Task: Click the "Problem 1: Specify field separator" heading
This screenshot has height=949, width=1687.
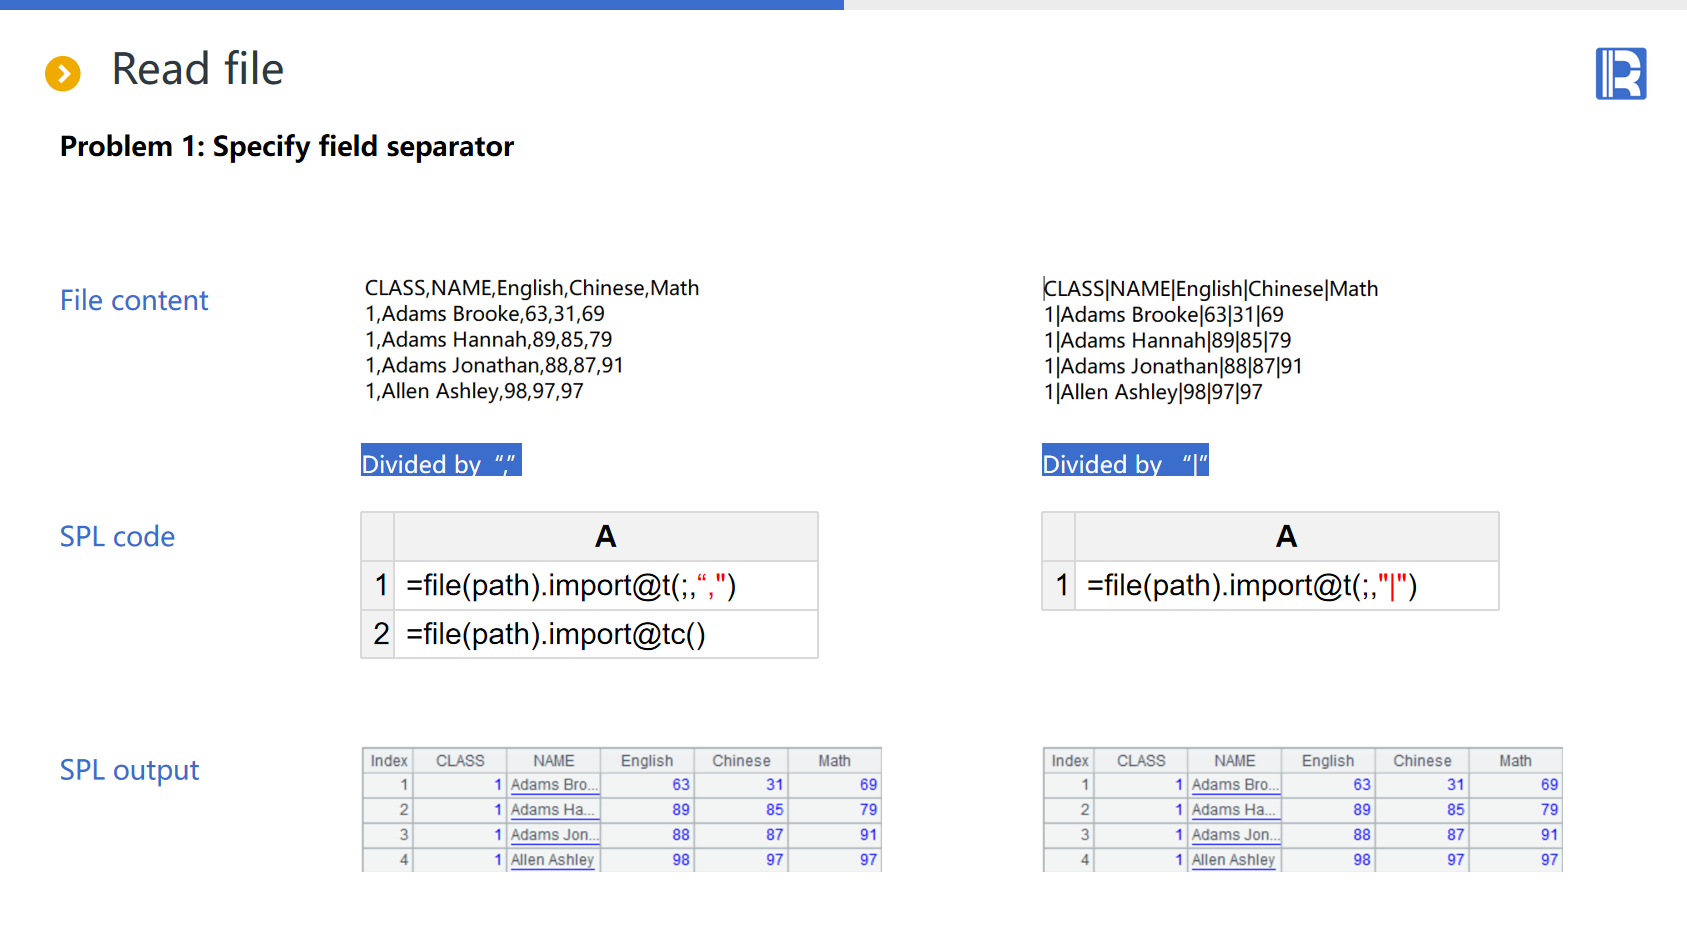Action: (x=287, y=147)
